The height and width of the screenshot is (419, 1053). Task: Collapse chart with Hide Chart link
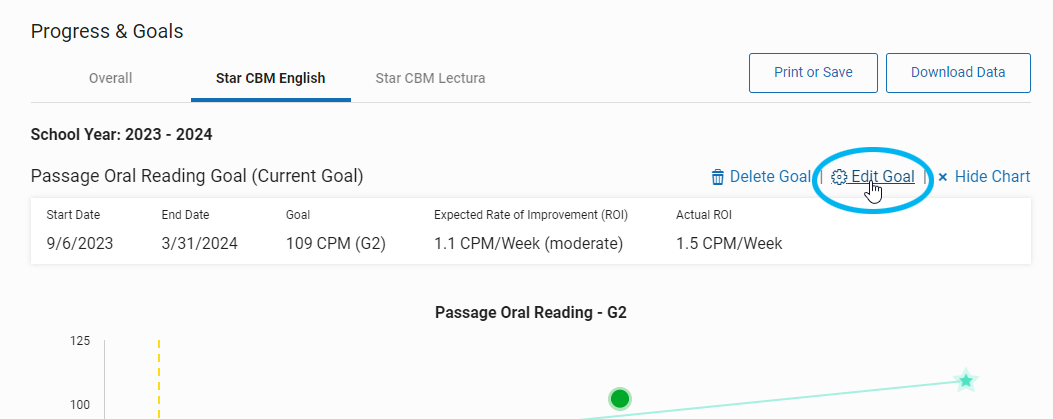[993, 177]
